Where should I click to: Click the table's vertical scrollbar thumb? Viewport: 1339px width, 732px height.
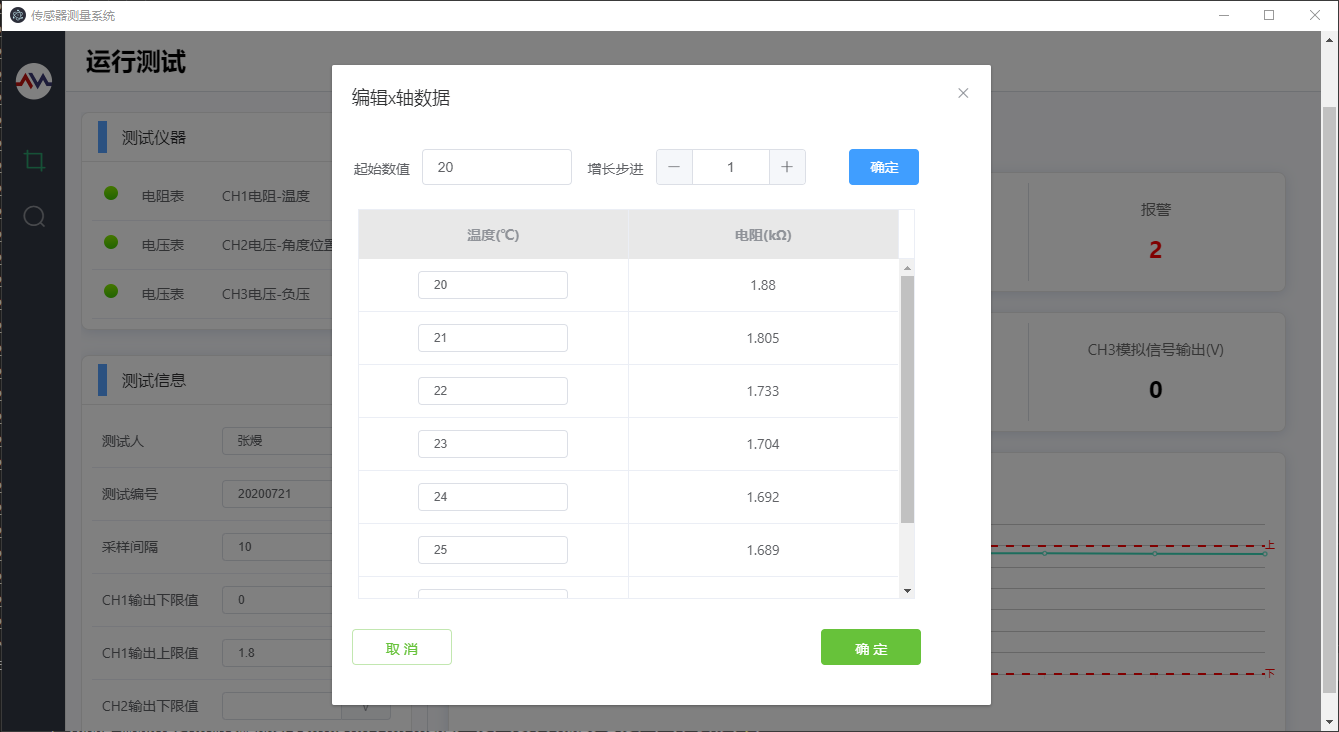click(907, 400)
